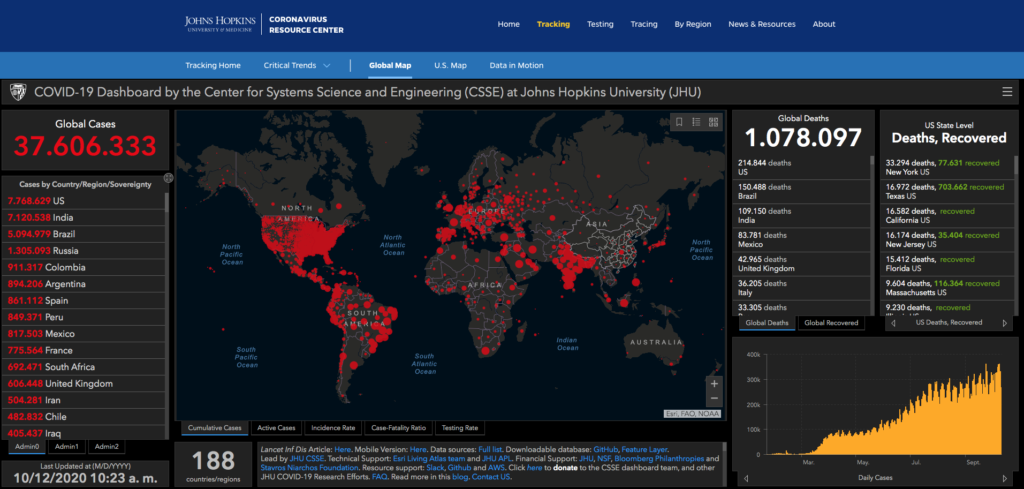Switch to the Global Recovered tab
This screenshot has height=489, width=1024.
pyautogui.click(x=831, y=323)
